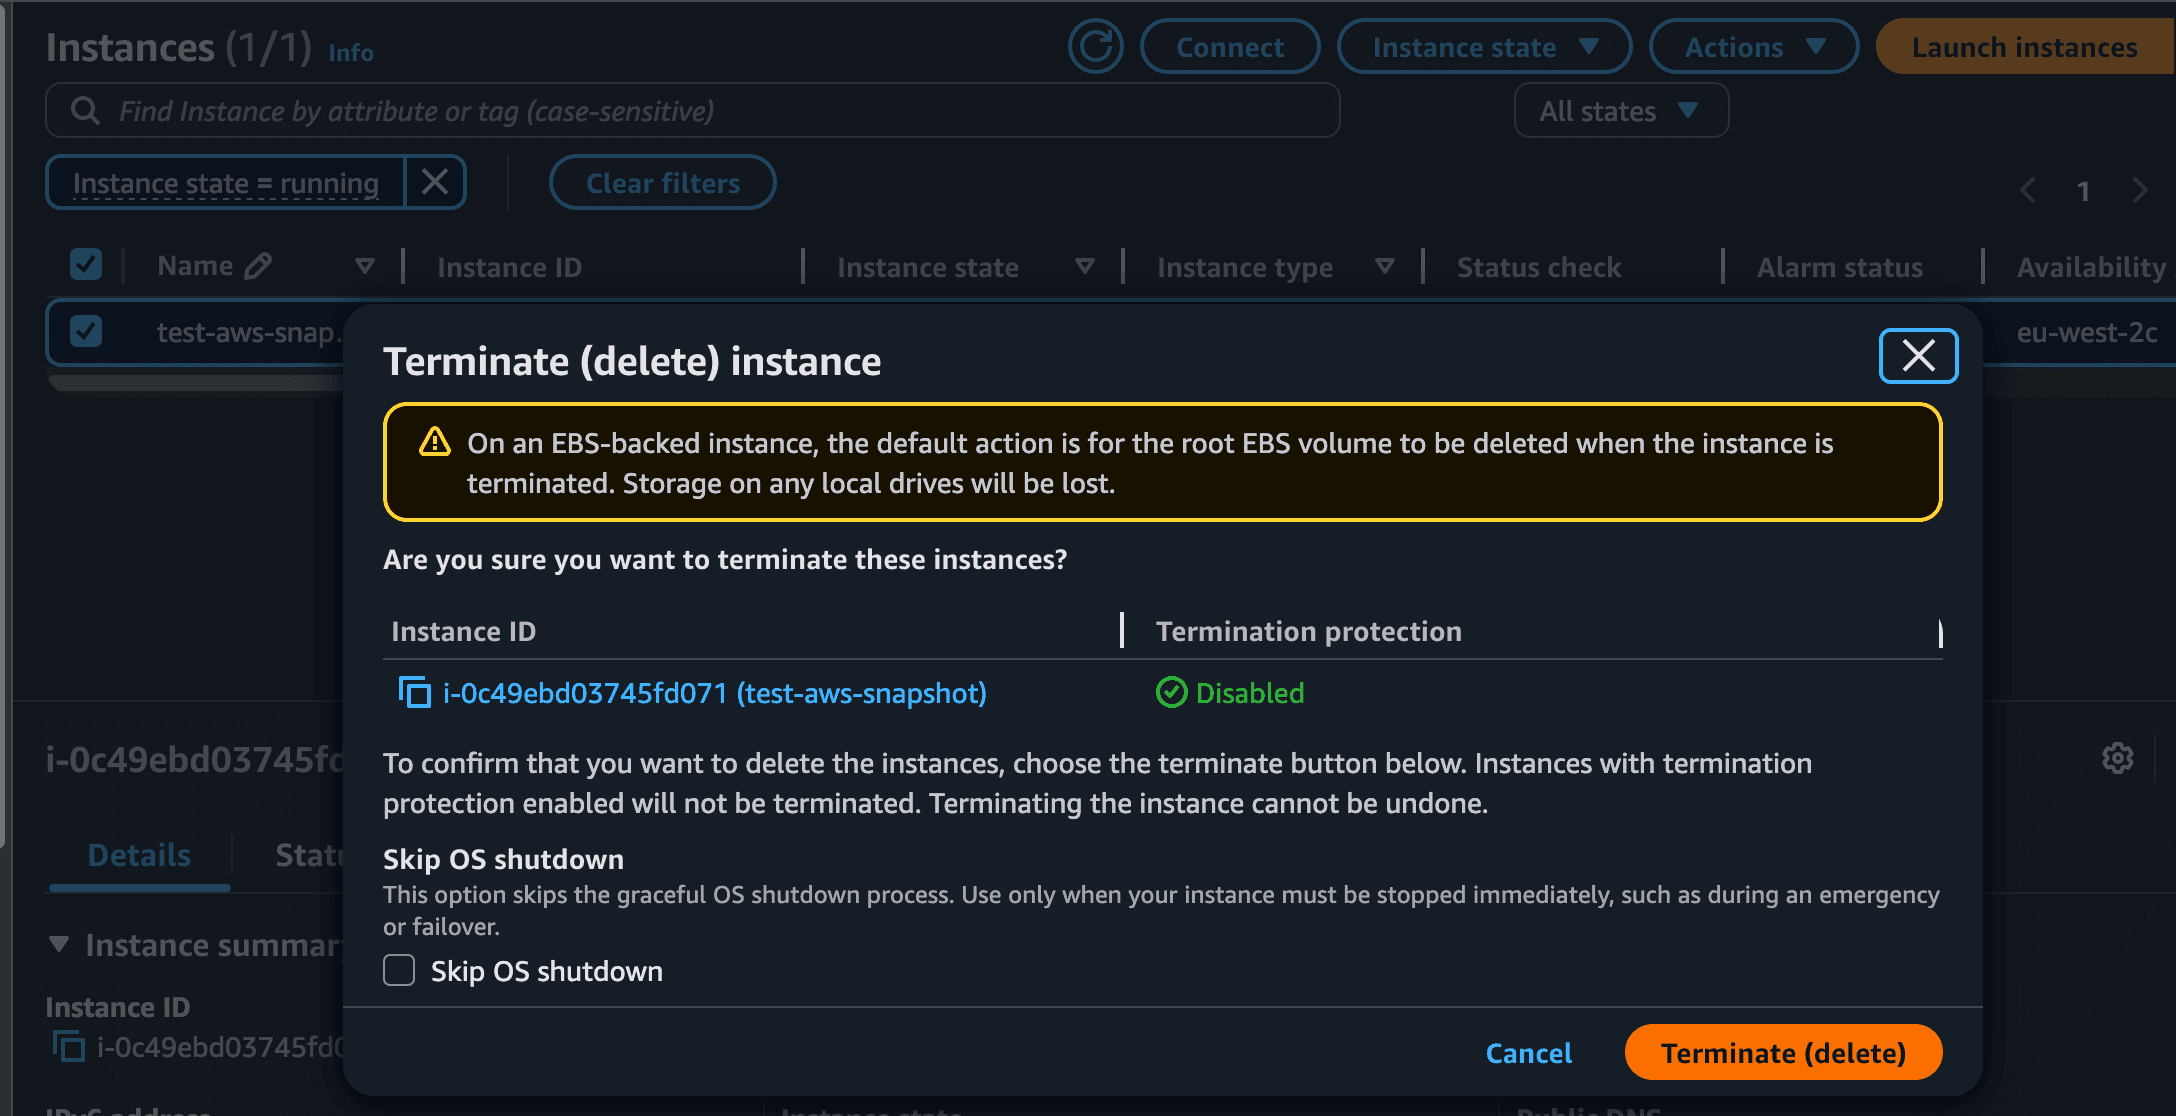Viewport: 2176px width, 1116px height.
Task: Cancel the termination dialog
Action: tap(1528, 1052)
